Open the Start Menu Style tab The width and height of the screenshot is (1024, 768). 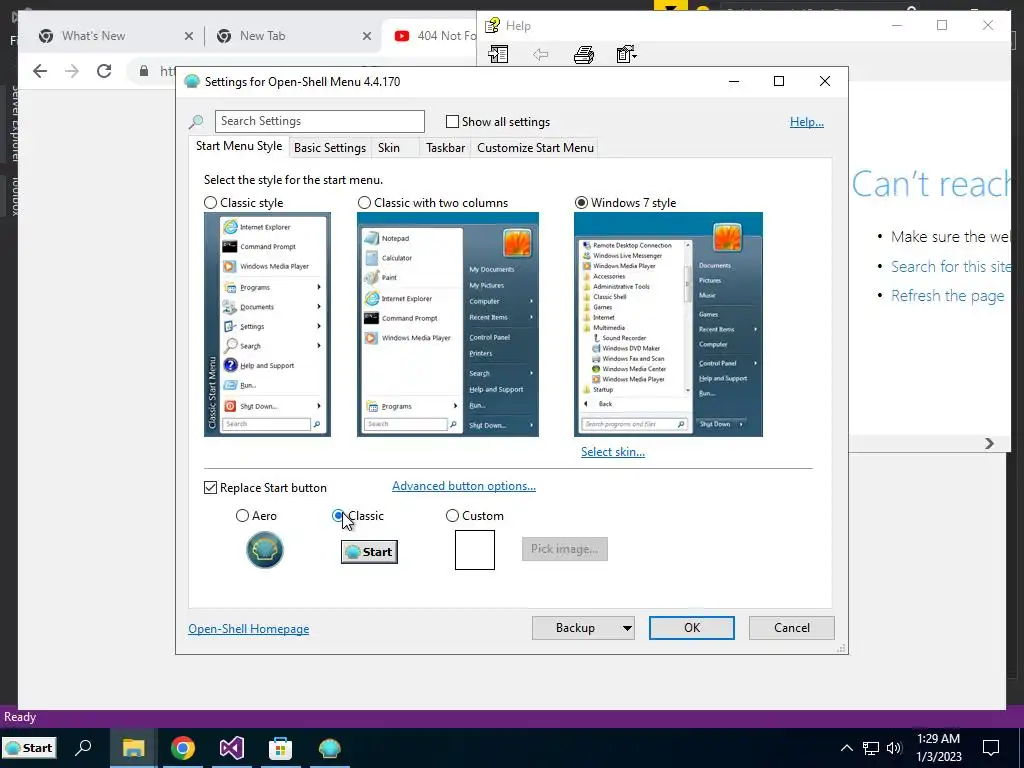(x=239, y=146)
